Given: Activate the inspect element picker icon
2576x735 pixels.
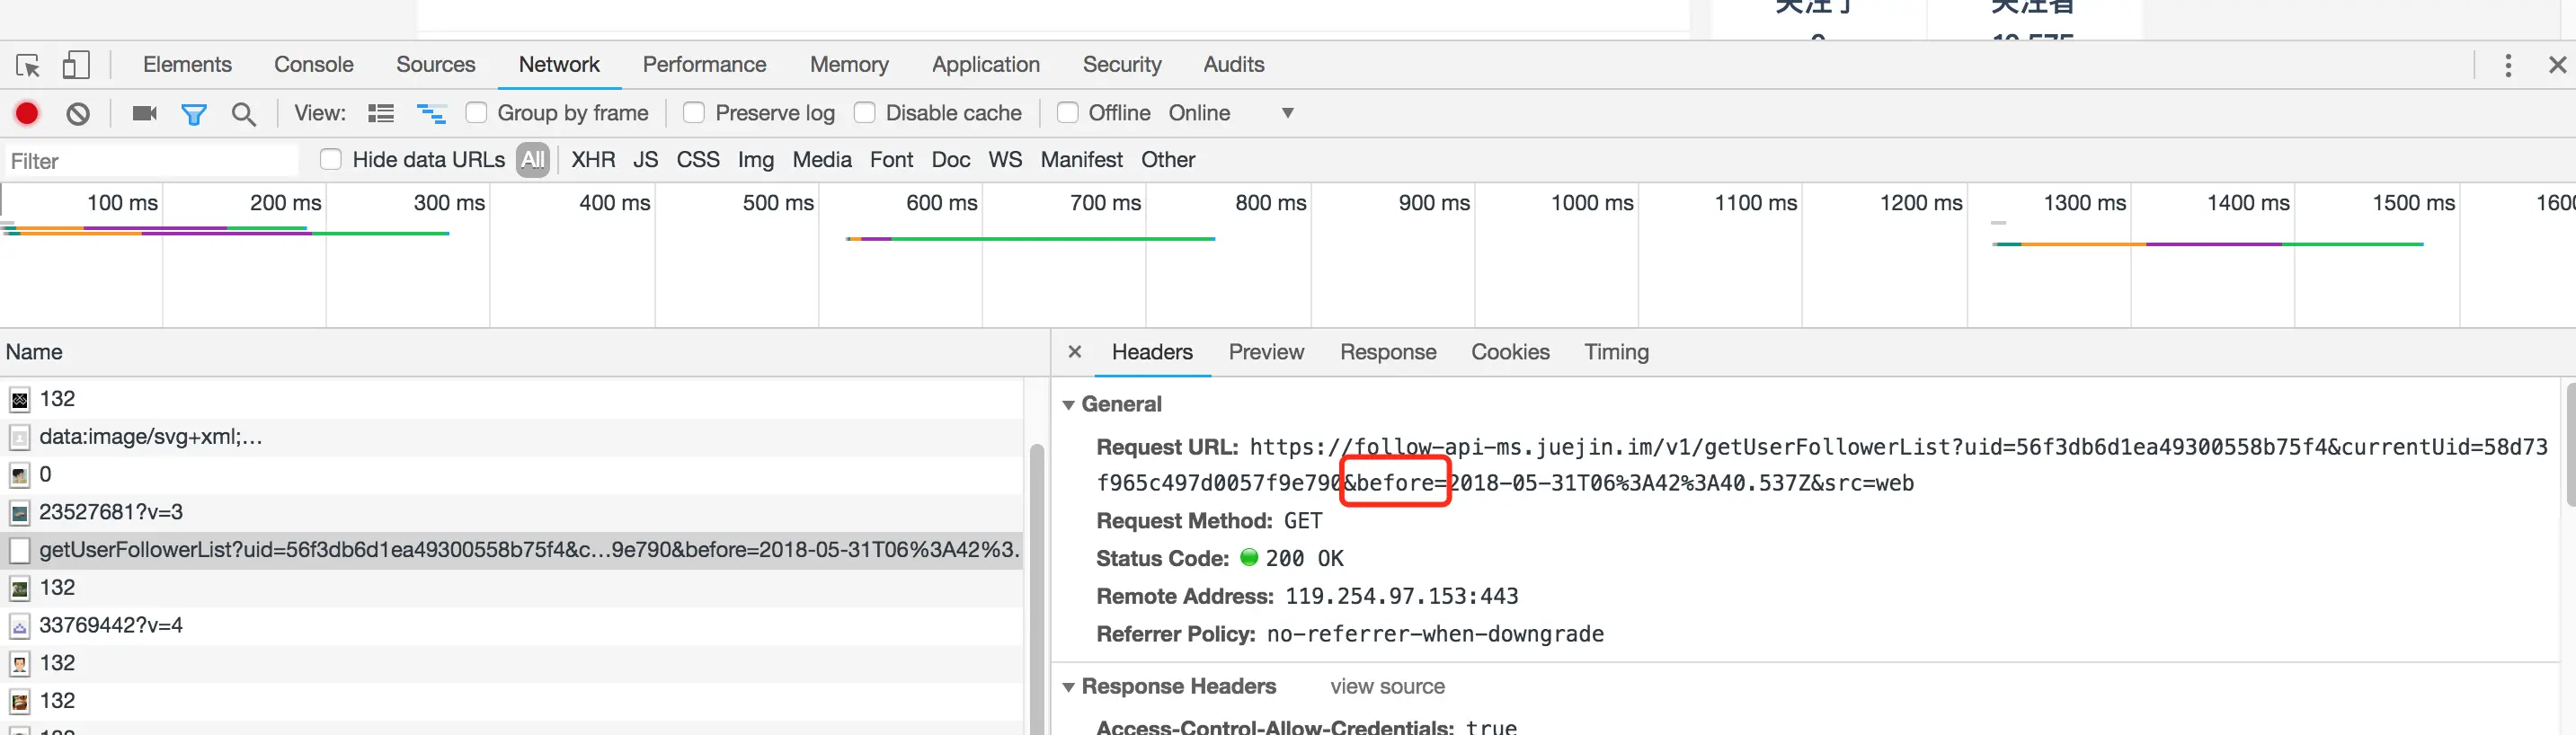Looking at the screenshot, I should (28, 65).
